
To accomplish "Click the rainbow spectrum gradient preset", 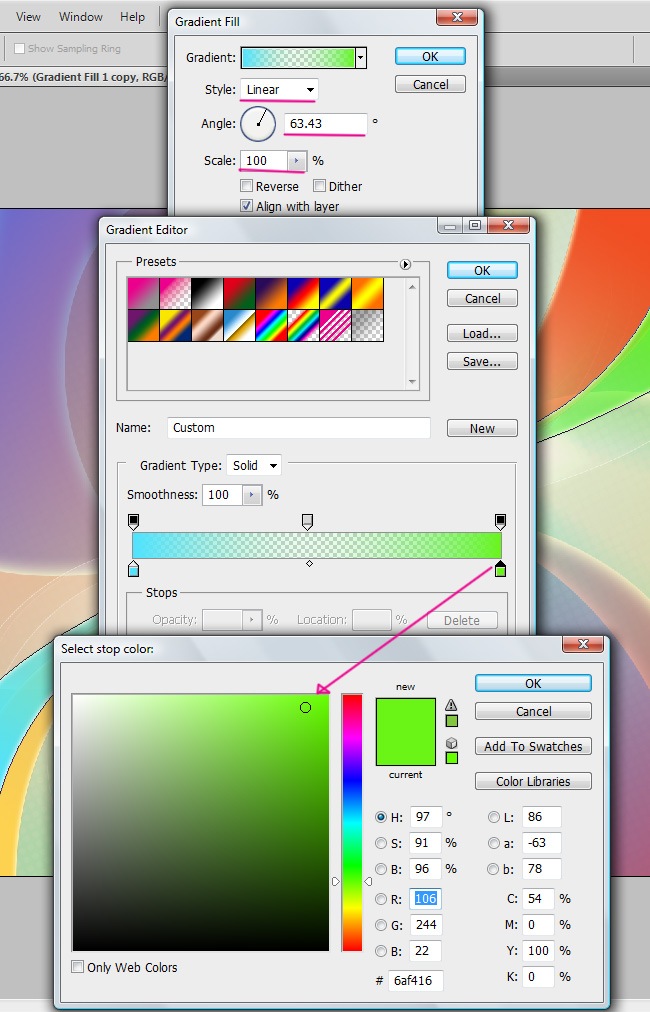I will [x=271, y=324].
